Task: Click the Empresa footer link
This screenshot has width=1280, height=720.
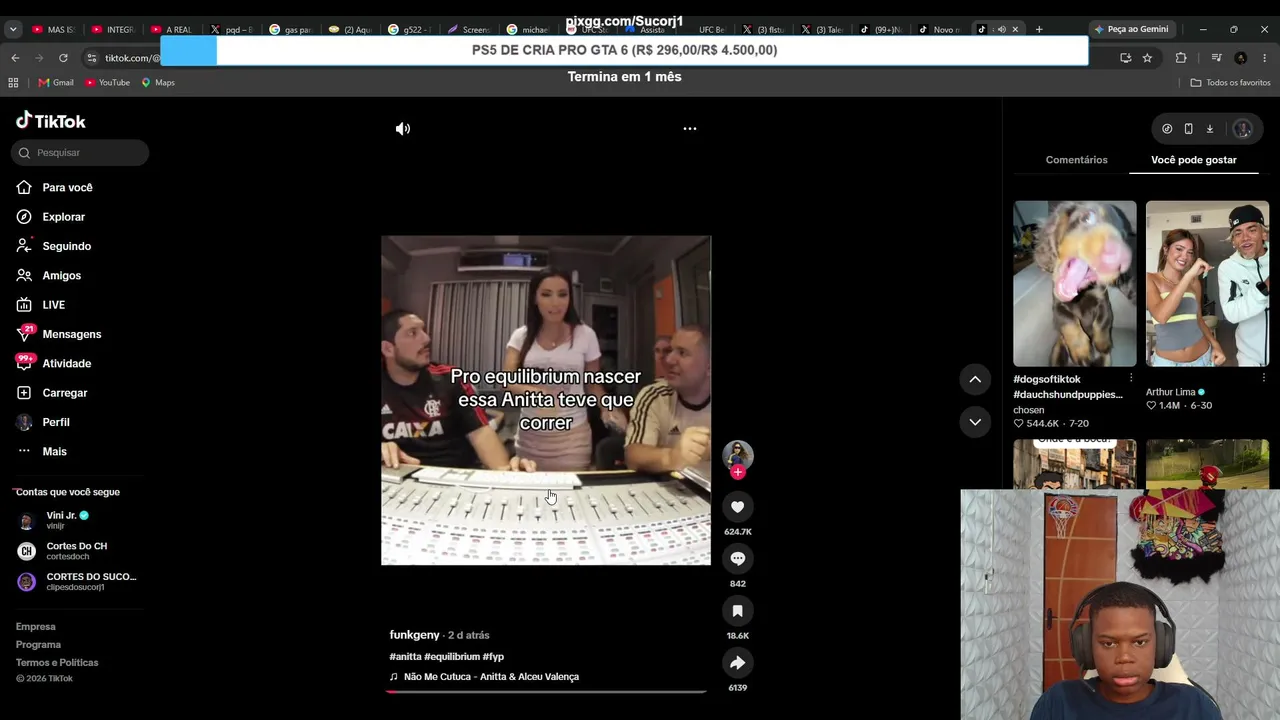Action: [x=36, y=627]
